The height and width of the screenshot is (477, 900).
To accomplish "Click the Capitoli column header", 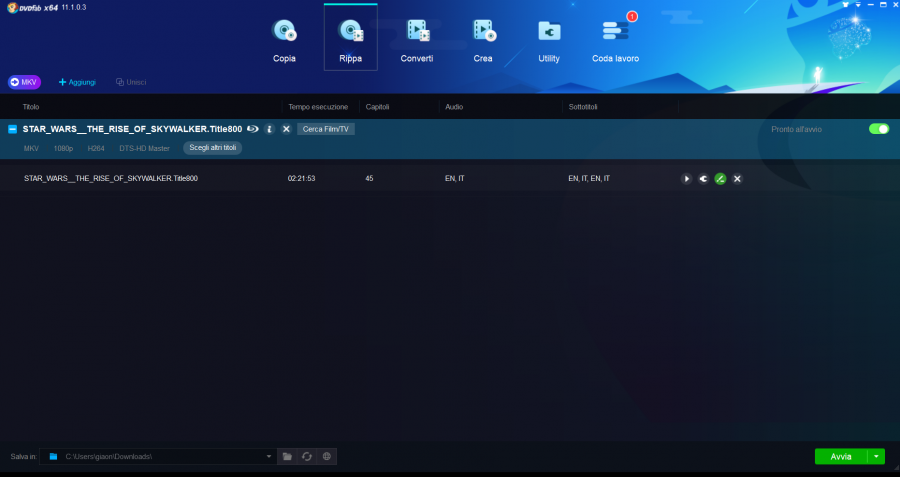I will tap(378, 107).
